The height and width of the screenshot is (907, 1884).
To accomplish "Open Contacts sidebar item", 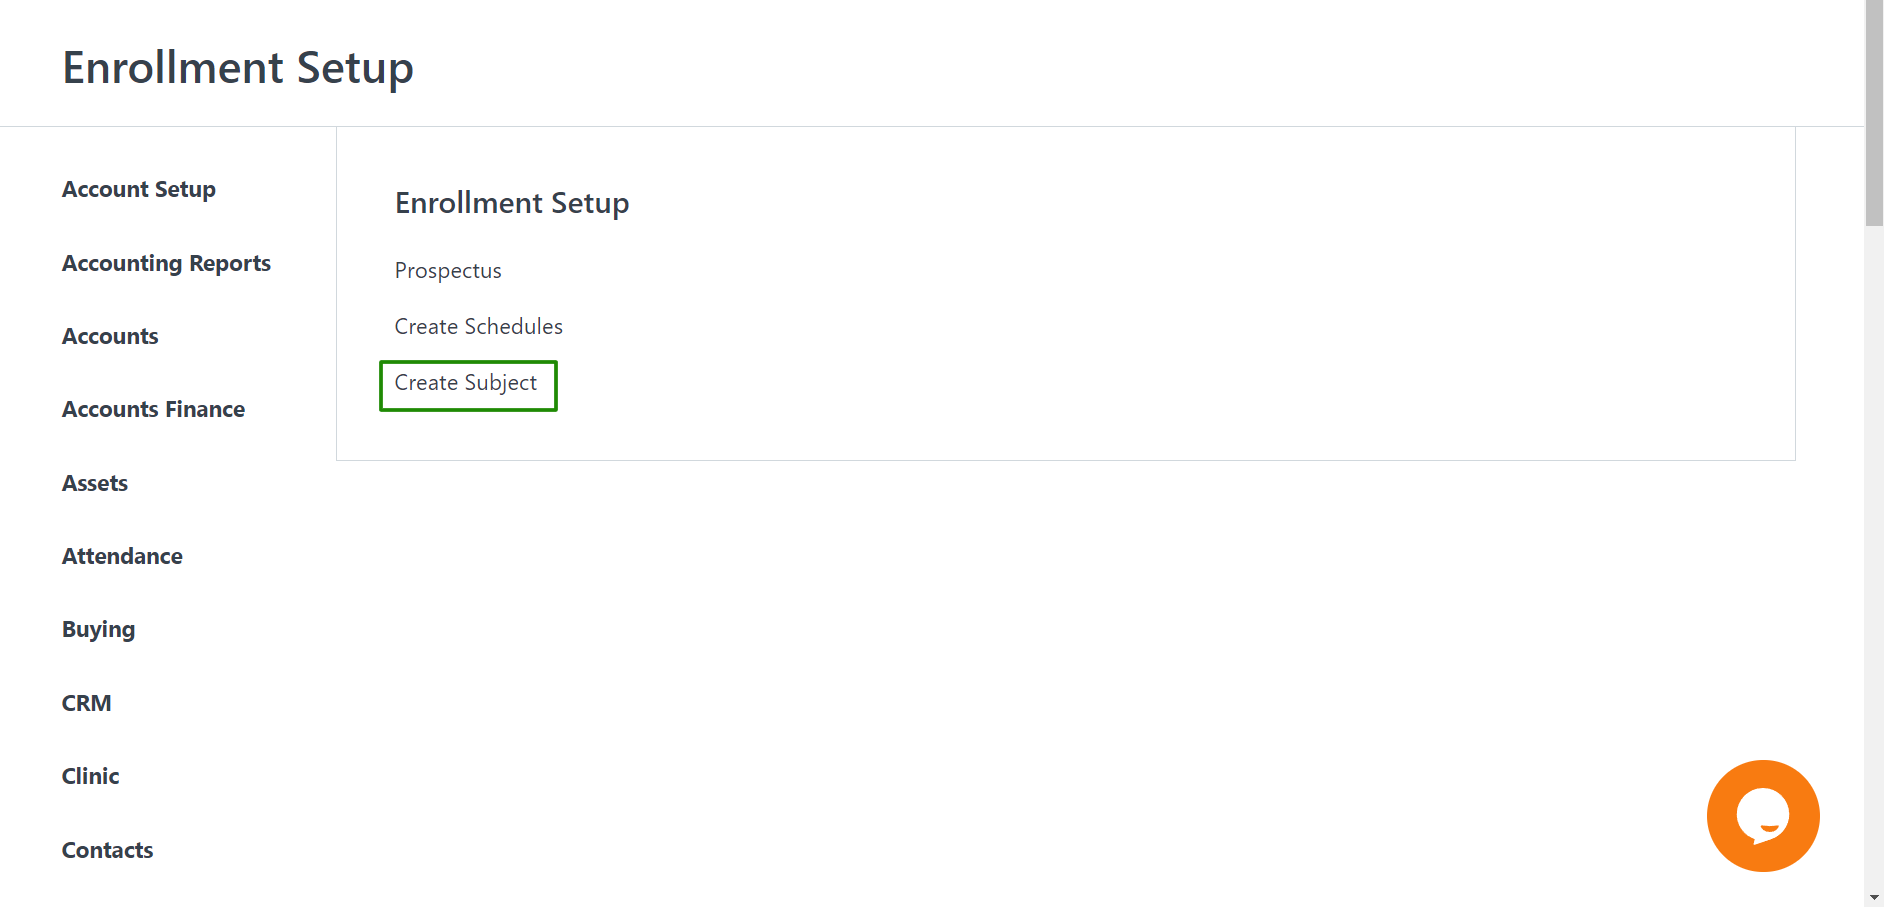I will pos(107,850).
